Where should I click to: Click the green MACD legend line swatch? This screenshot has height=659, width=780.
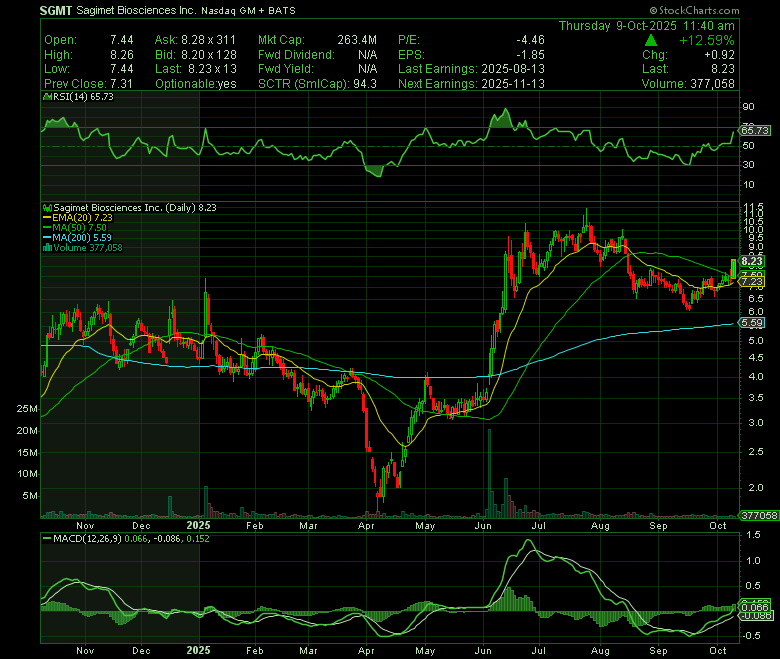(x=47, y=539)
